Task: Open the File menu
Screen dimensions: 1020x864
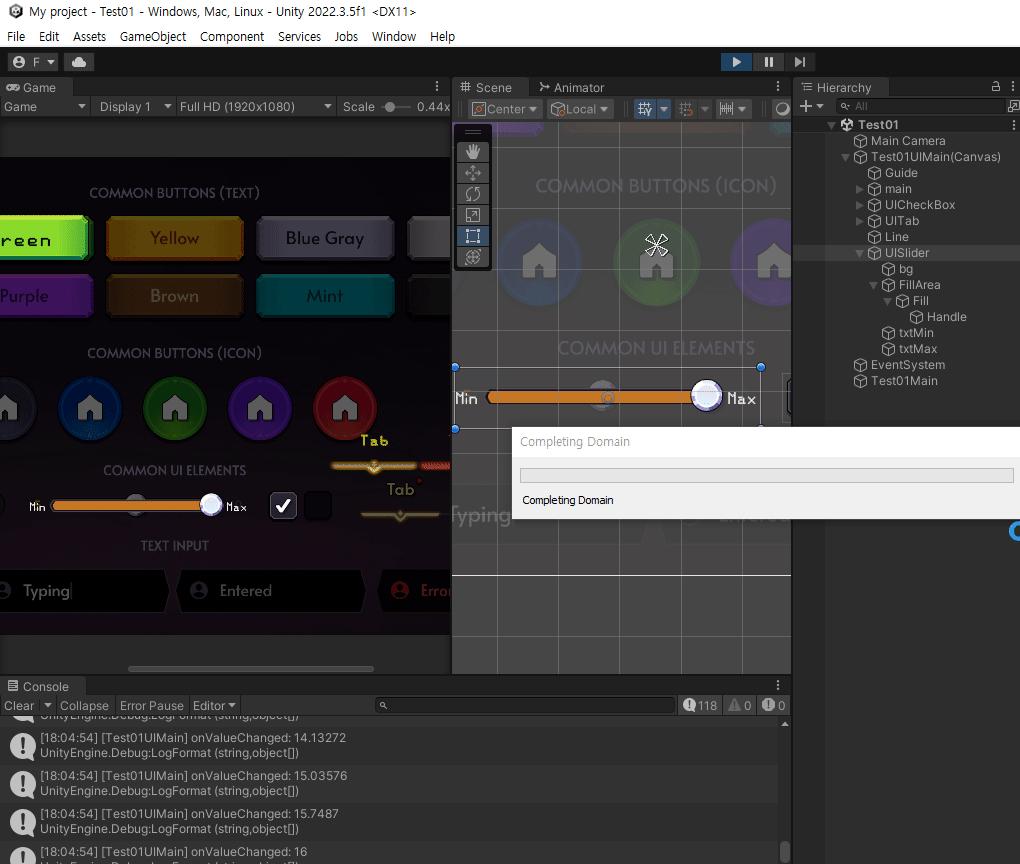Action: 16,36
